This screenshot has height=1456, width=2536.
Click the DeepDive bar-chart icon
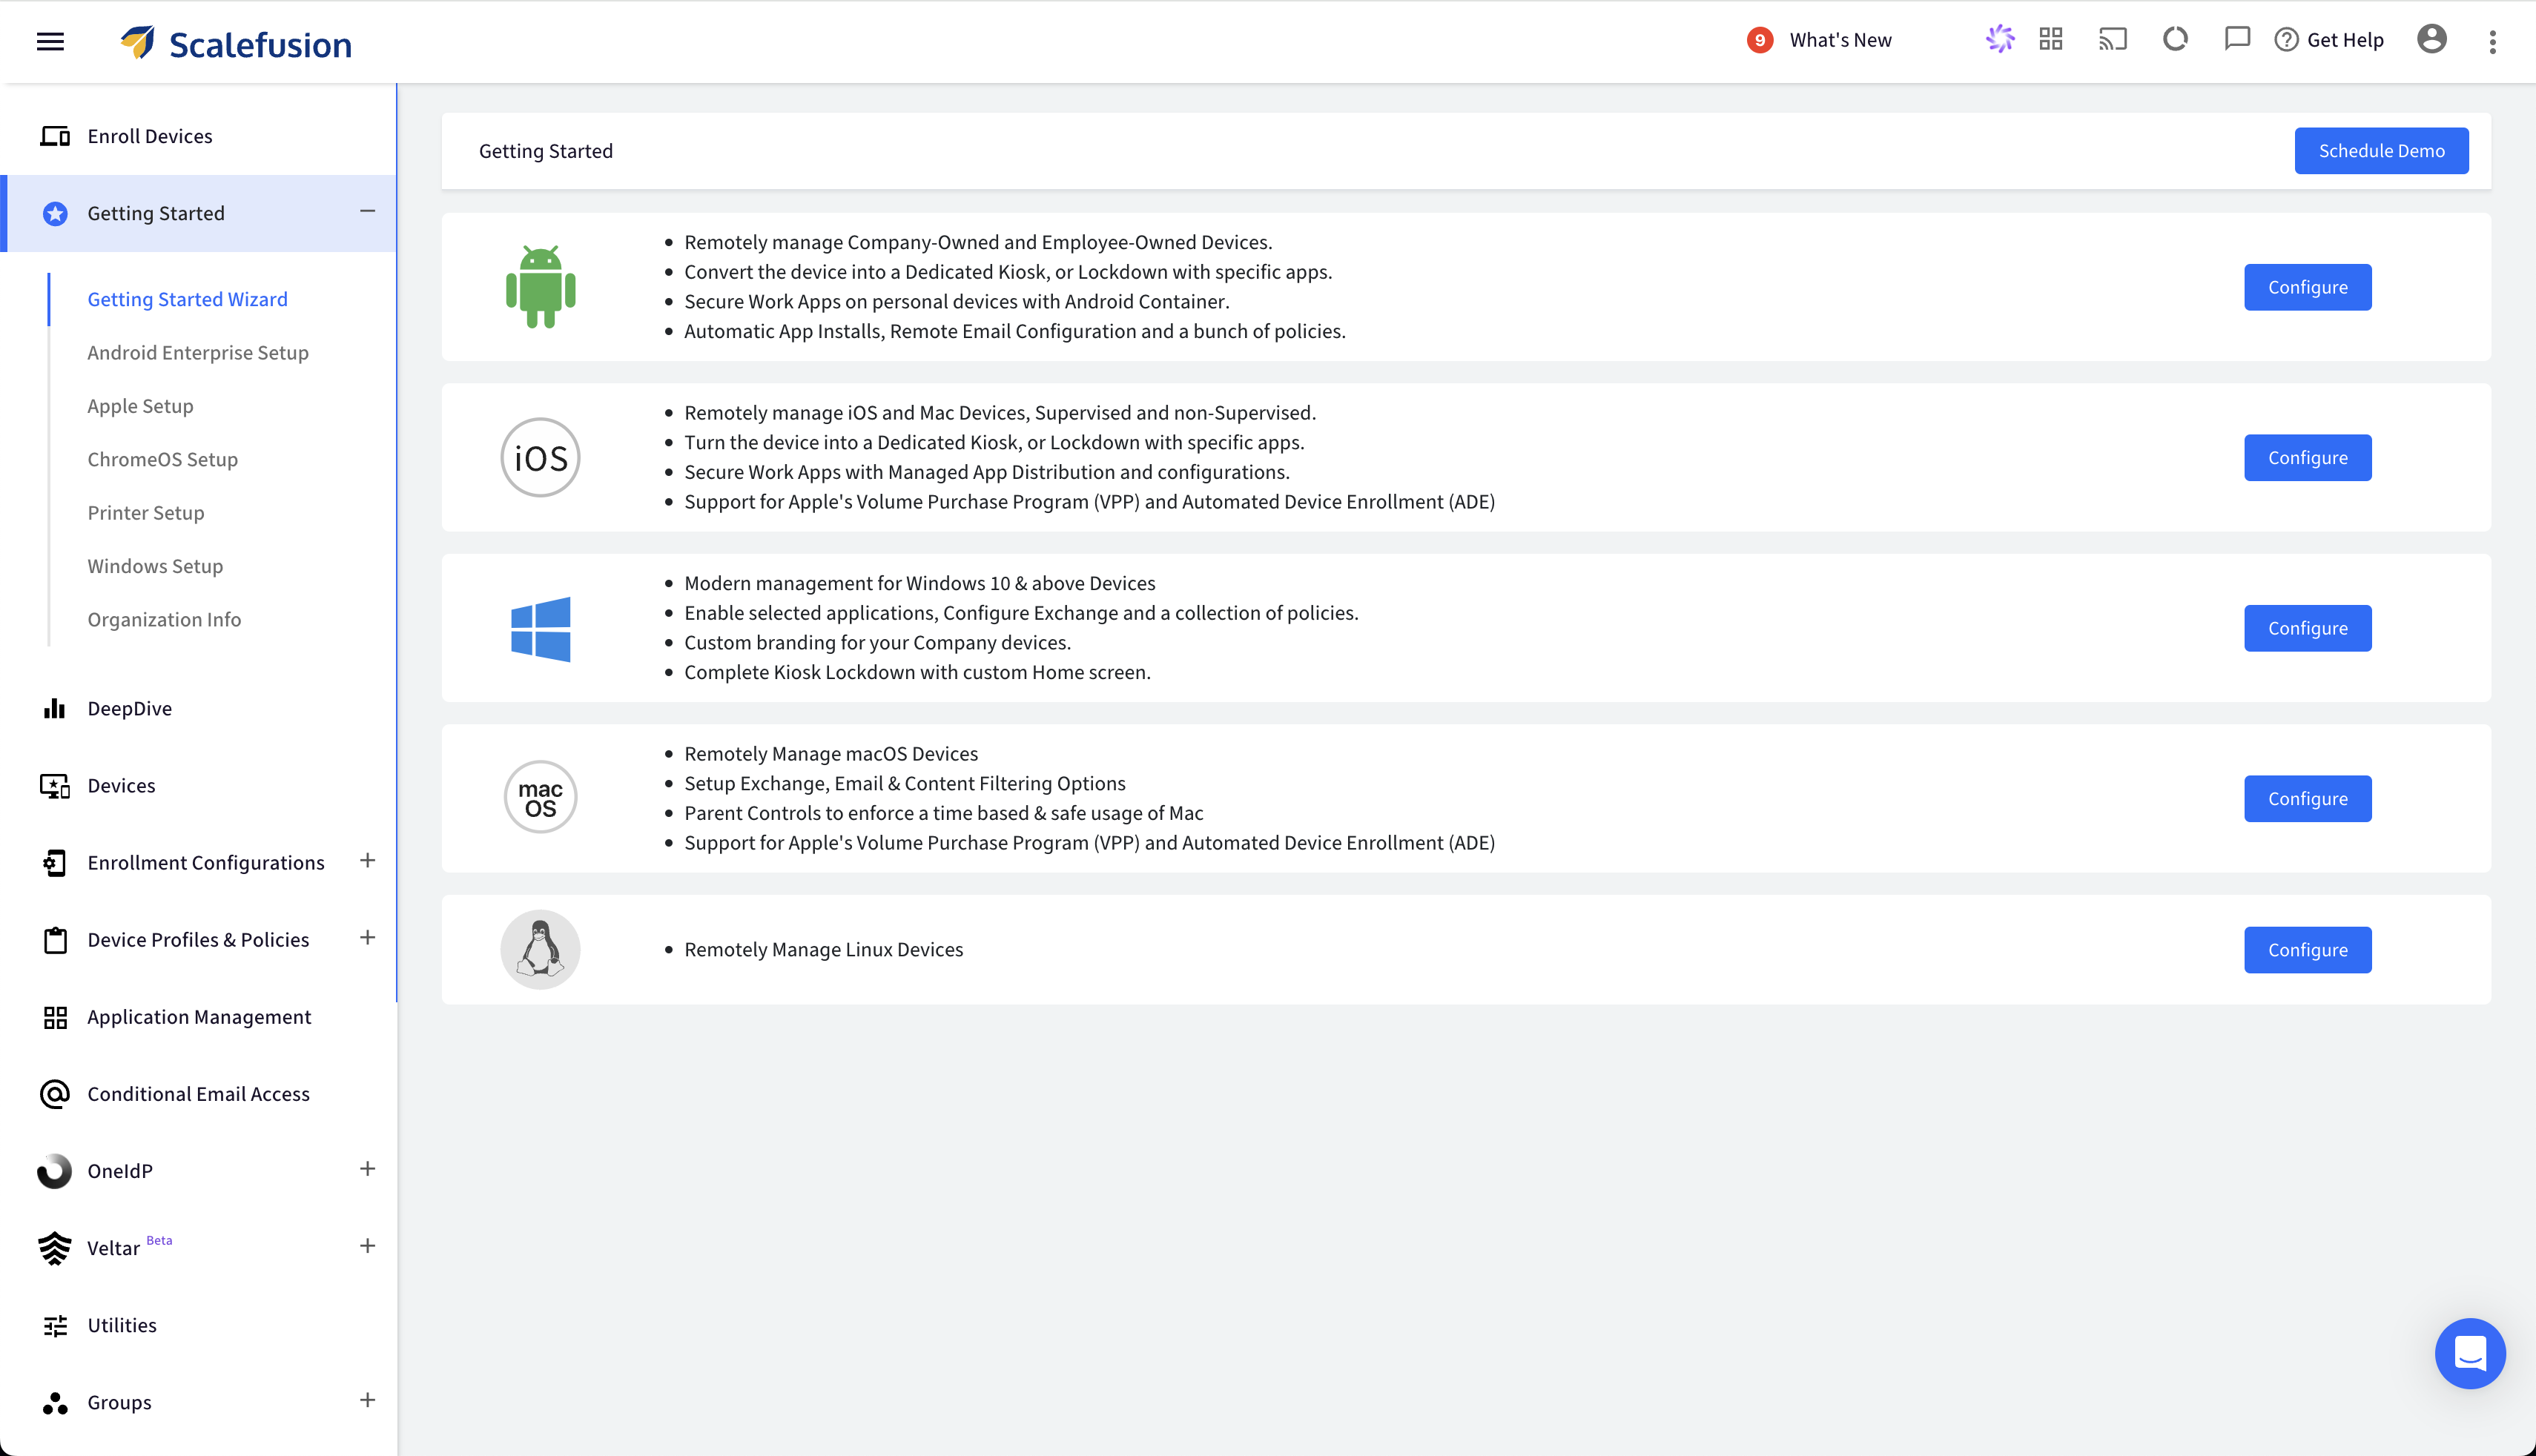(x=55, y=708)
